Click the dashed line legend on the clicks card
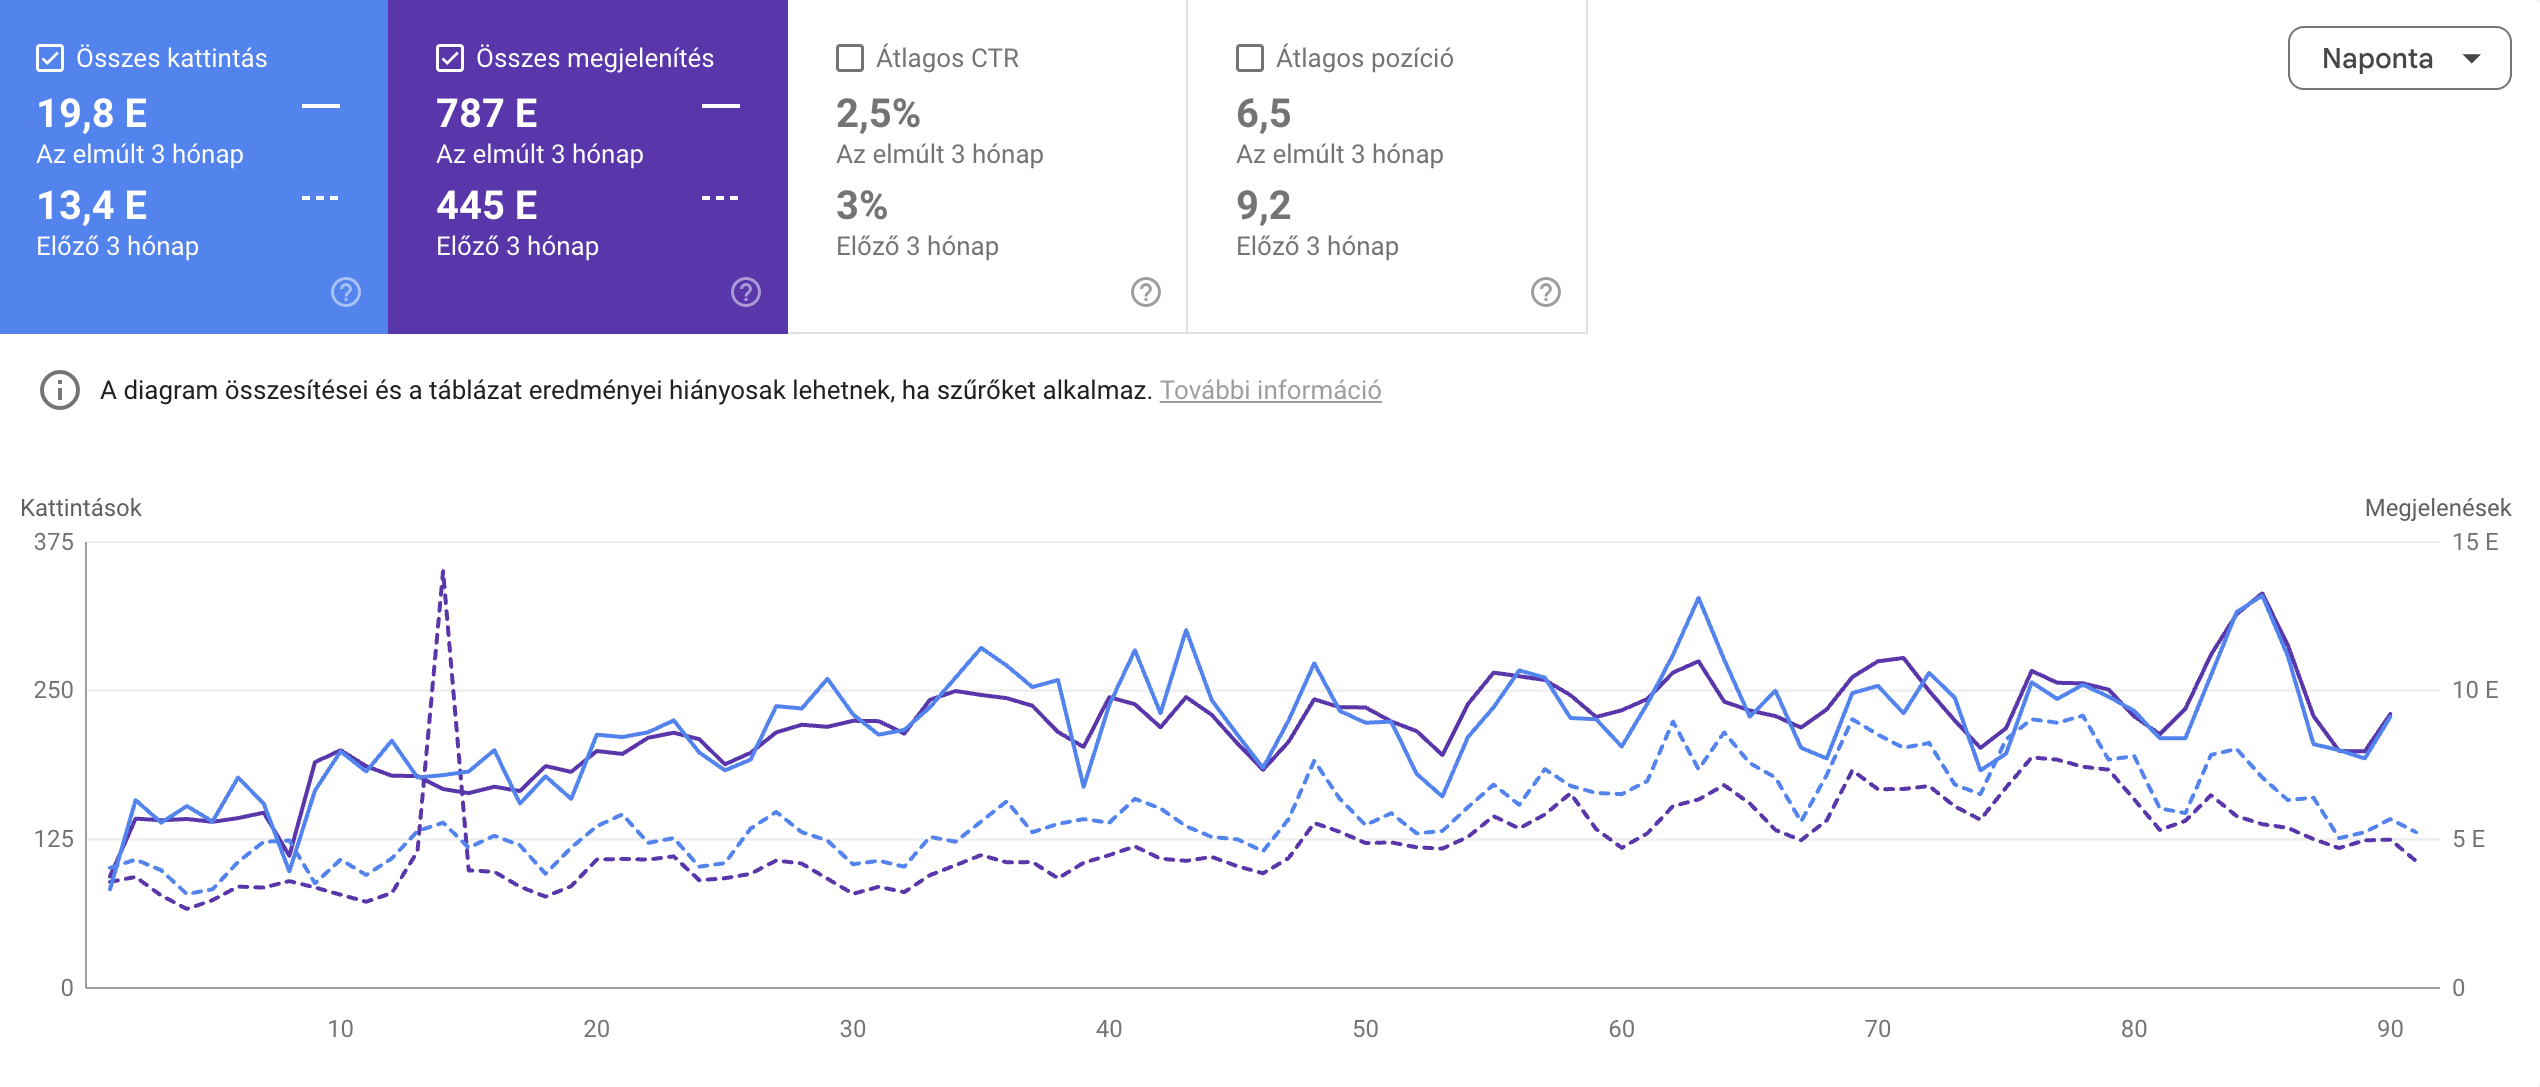Screen dimensions: 2540x1087 point(319,200)
